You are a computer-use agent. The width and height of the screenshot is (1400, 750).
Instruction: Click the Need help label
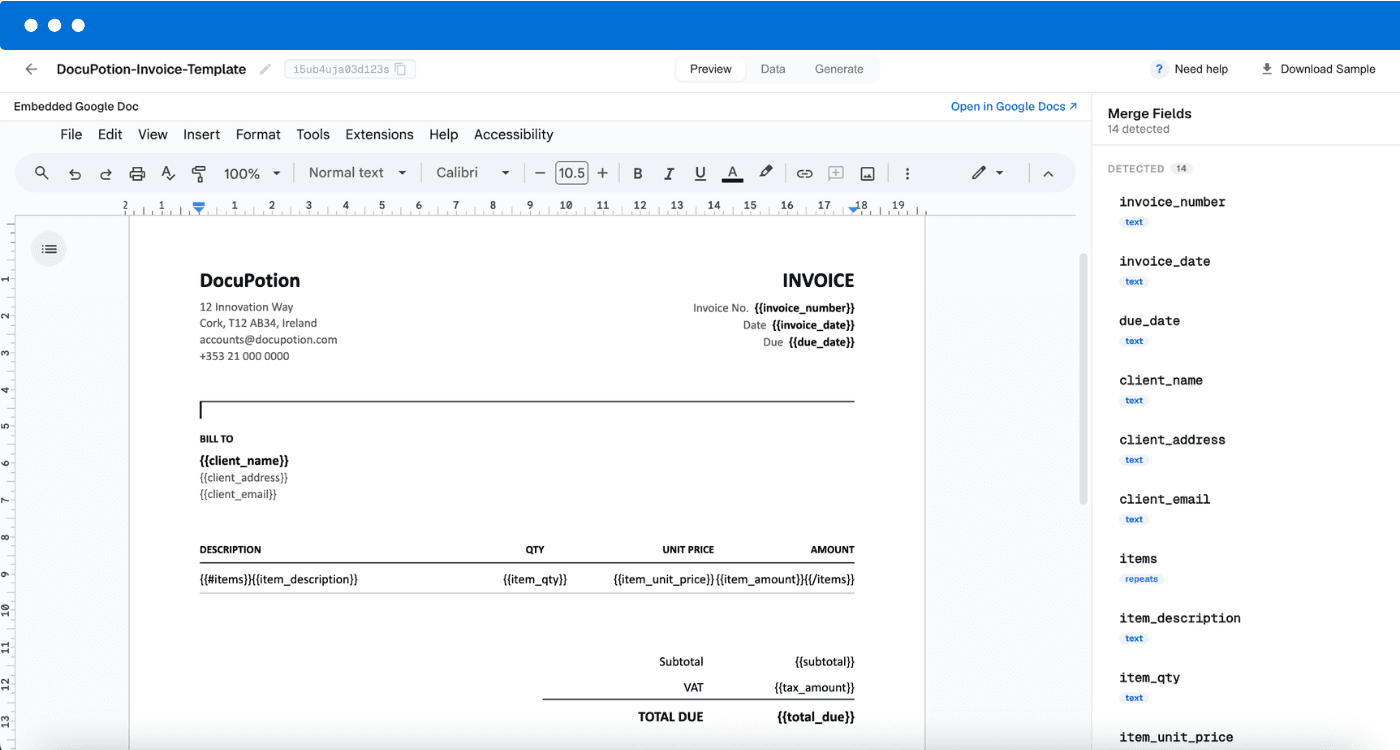[x=1201, y=69]
